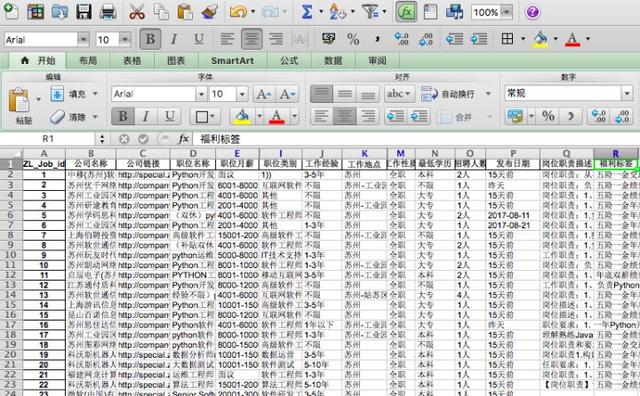Cut selection with the scissors icon

coord(137,11)
